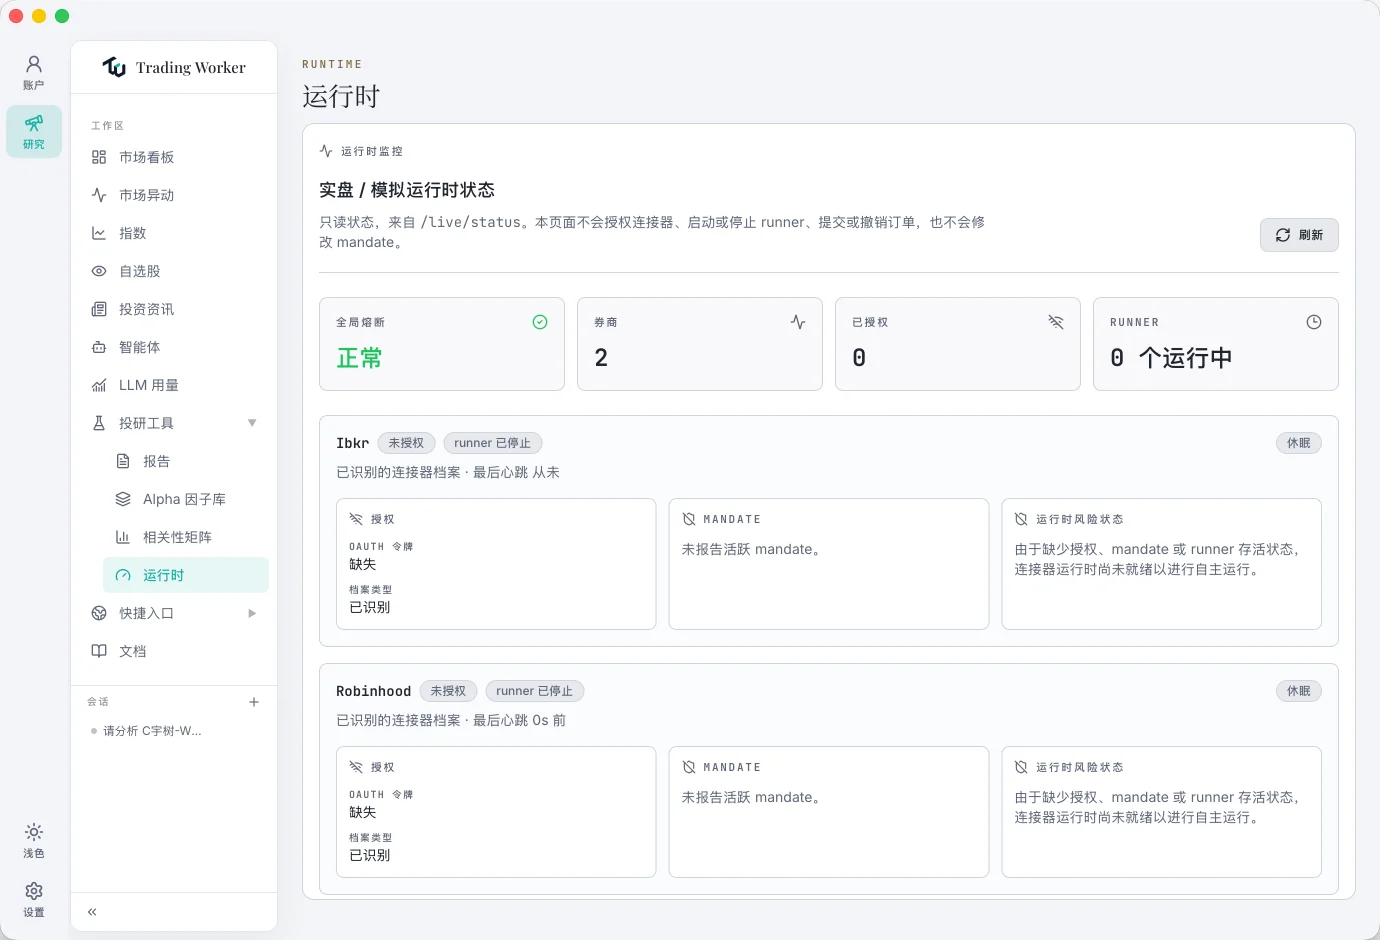This screenshot has width=1380, height=940.
Task: Click the Robinhood connector name
Action: (374, 691)
